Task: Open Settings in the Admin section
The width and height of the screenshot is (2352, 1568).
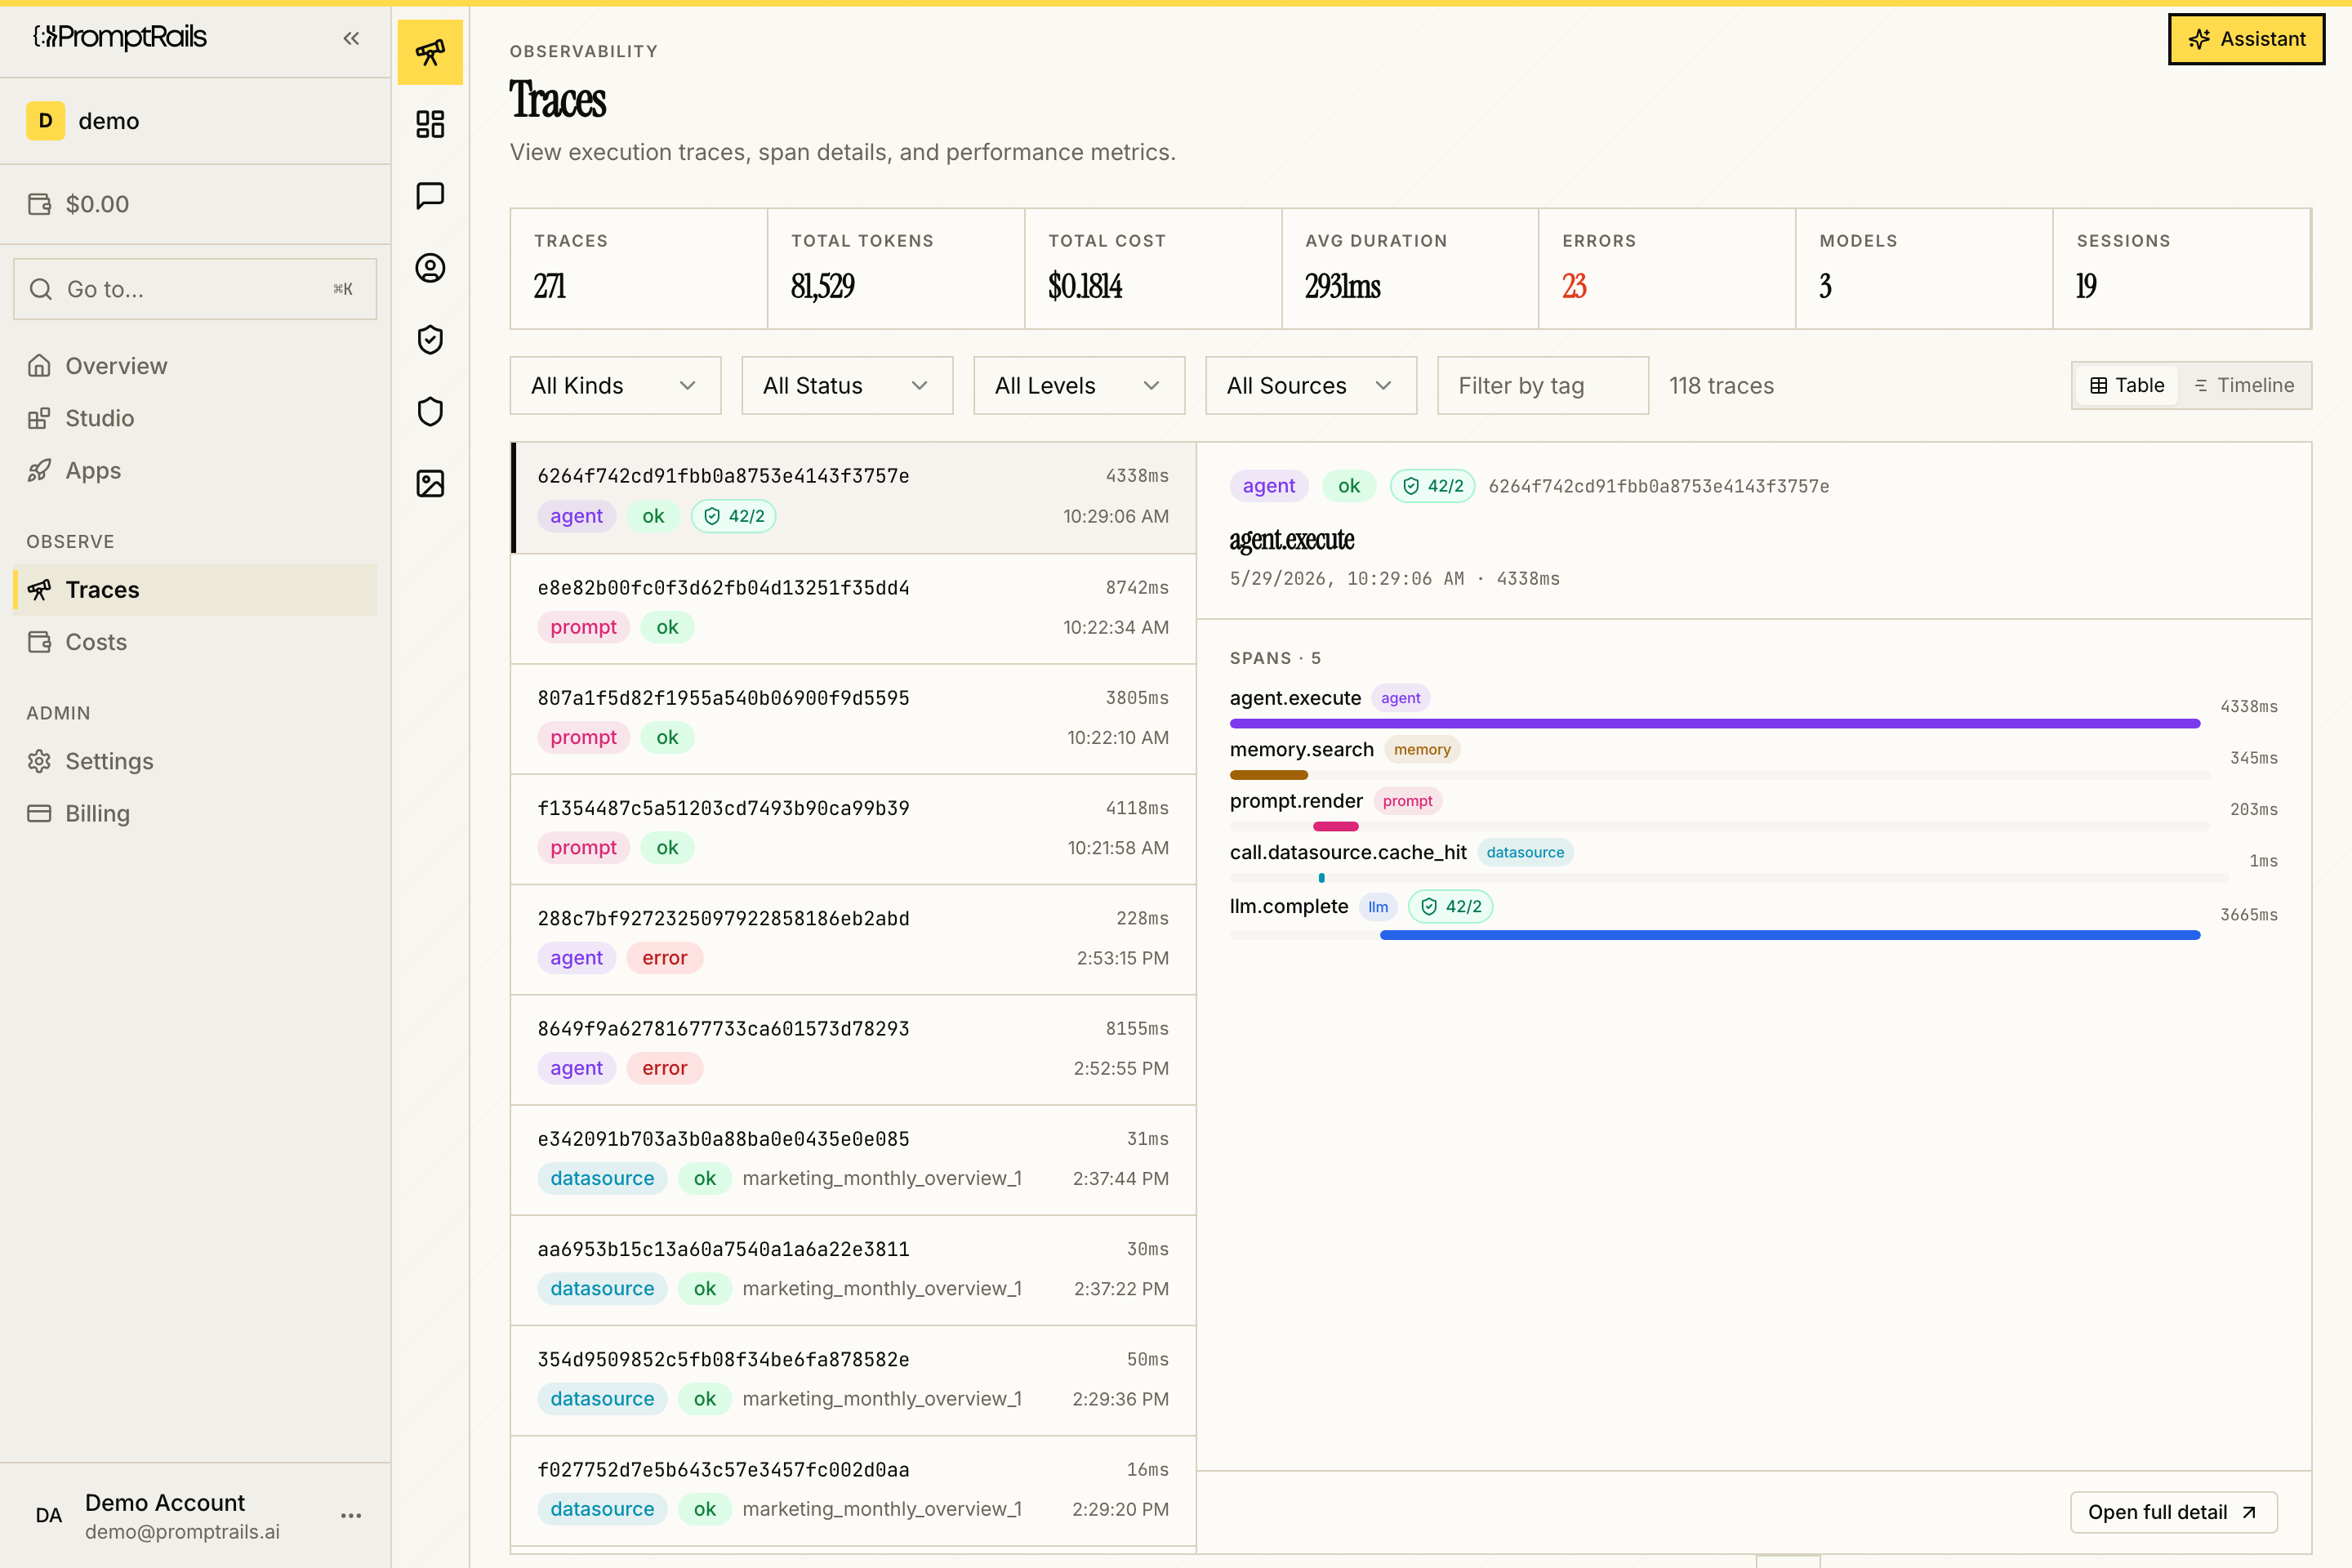Action: 195,762
